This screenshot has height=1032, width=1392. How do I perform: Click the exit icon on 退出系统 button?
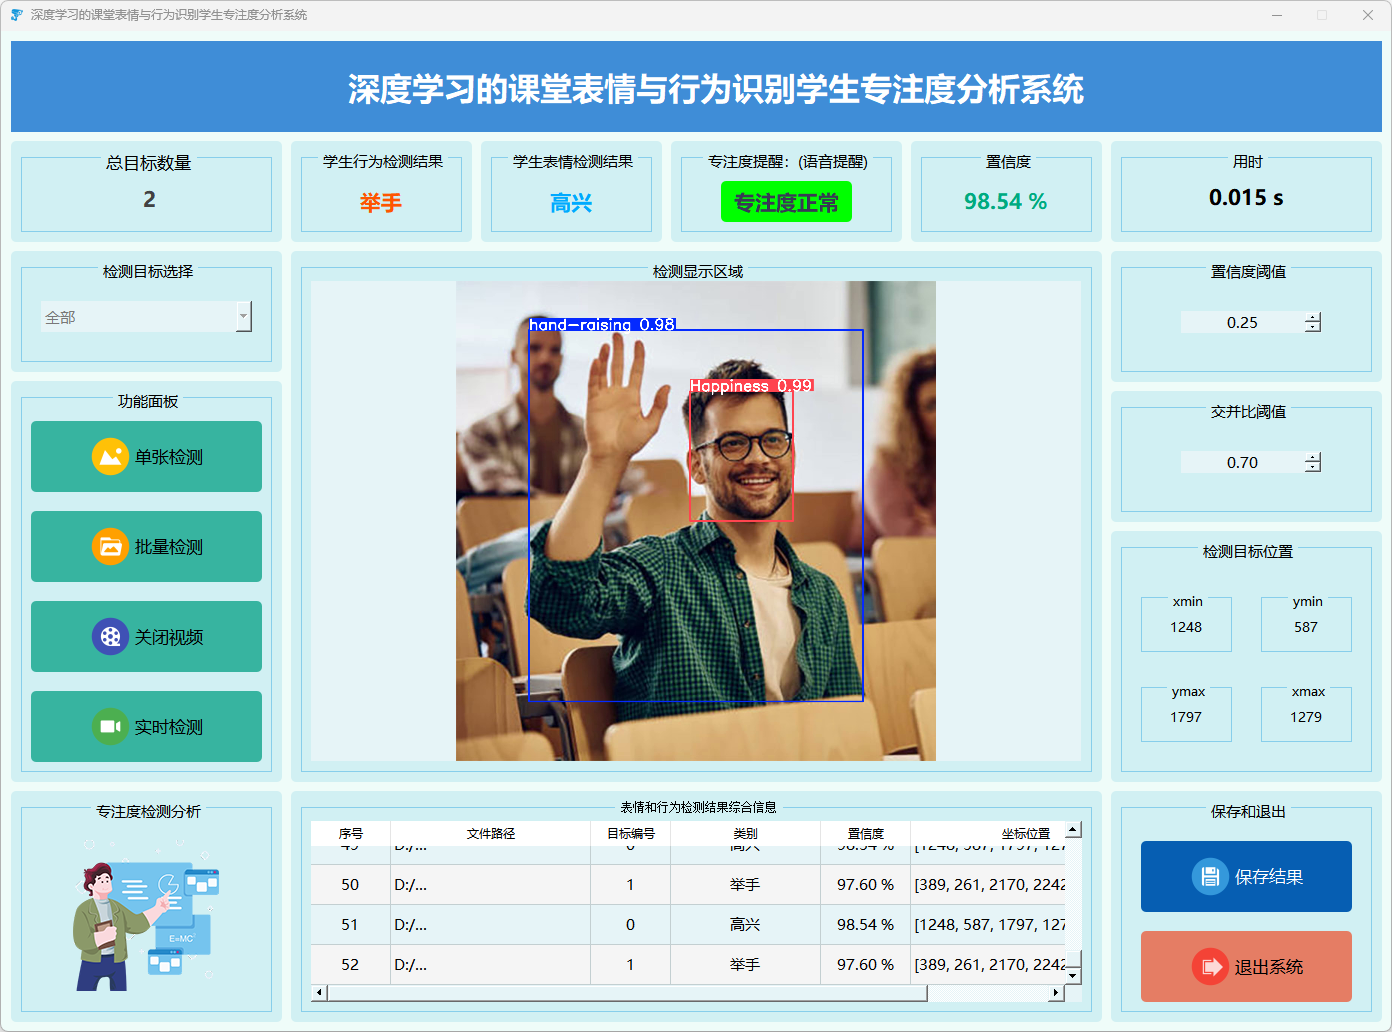1210,967
